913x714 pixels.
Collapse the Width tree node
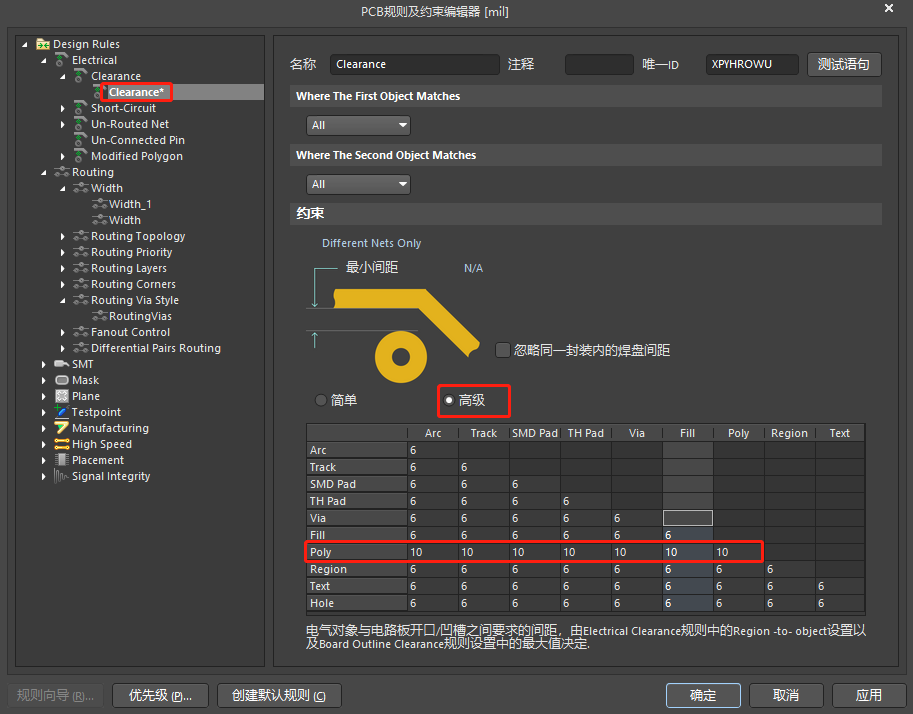[x=62, y=188]
